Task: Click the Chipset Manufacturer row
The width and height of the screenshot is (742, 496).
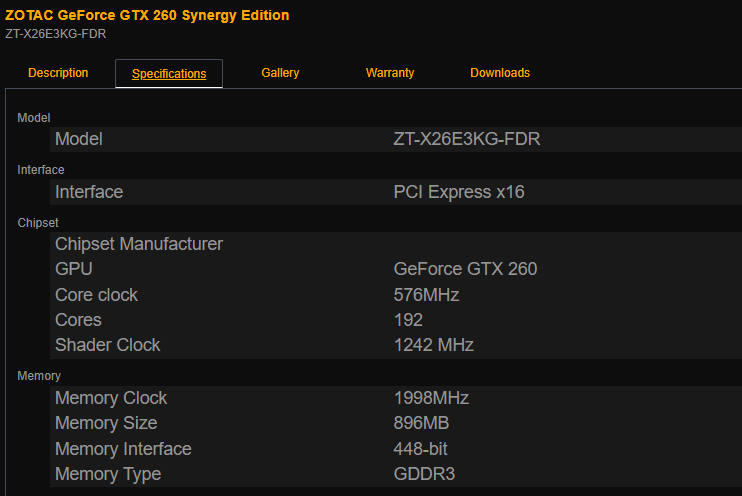Action: tap(139, 244)
